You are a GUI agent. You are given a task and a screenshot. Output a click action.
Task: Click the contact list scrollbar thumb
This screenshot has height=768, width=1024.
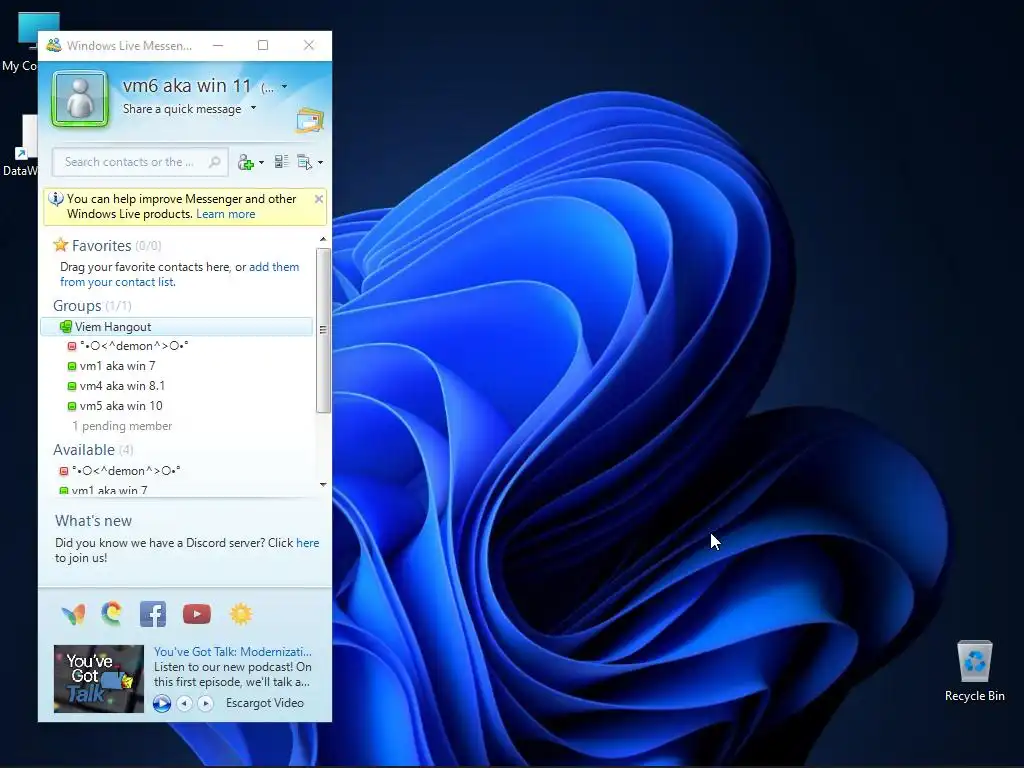click(323, 330)
